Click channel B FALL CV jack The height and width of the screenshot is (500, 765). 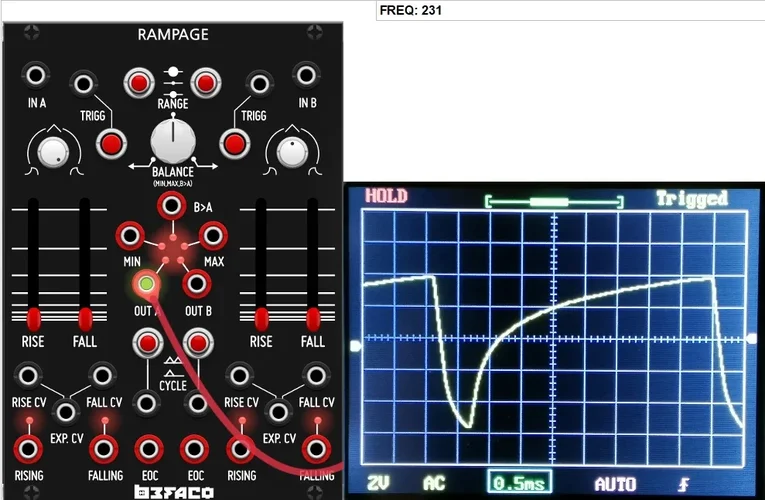pos(316,376)
